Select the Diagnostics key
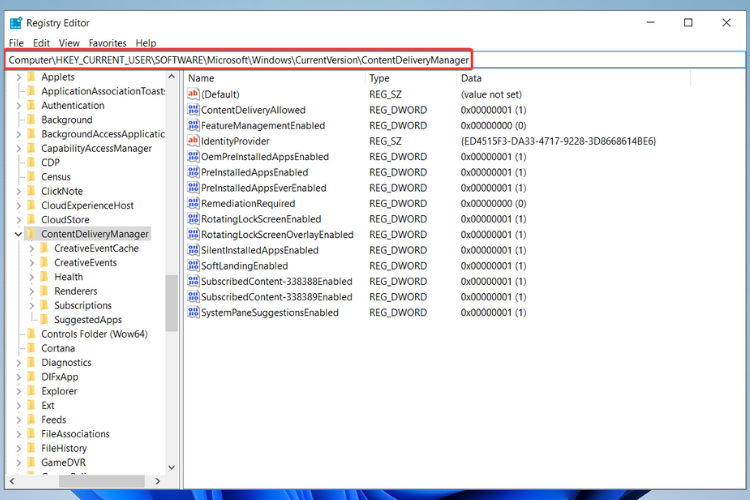 click(66, 363)
